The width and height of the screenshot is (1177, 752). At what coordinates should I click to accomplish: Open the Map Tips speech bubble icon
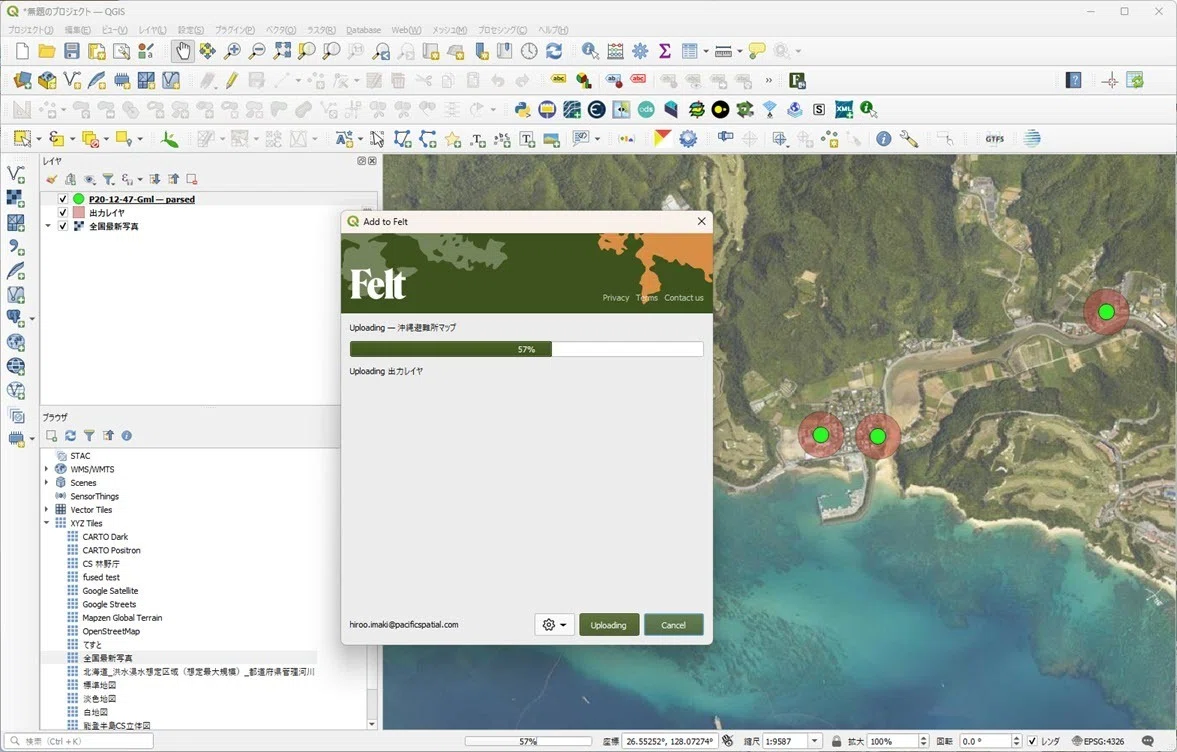[757, 51]
